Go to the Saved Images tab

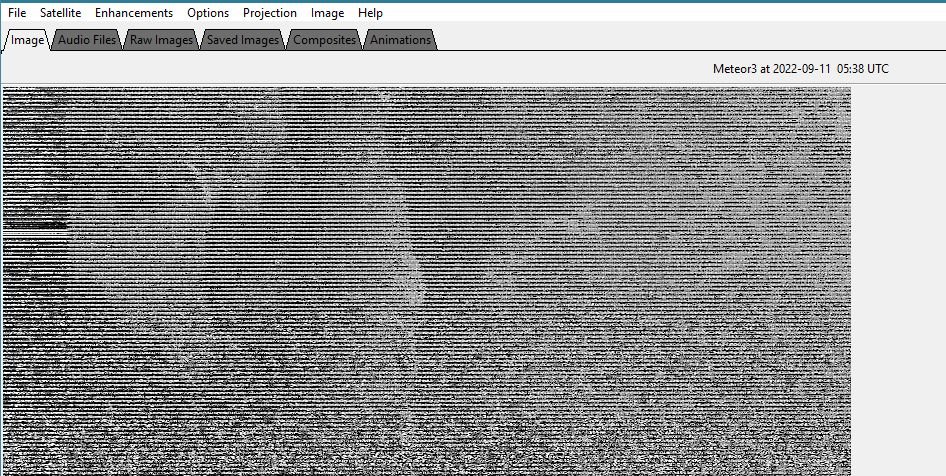[x=243, y=40]
